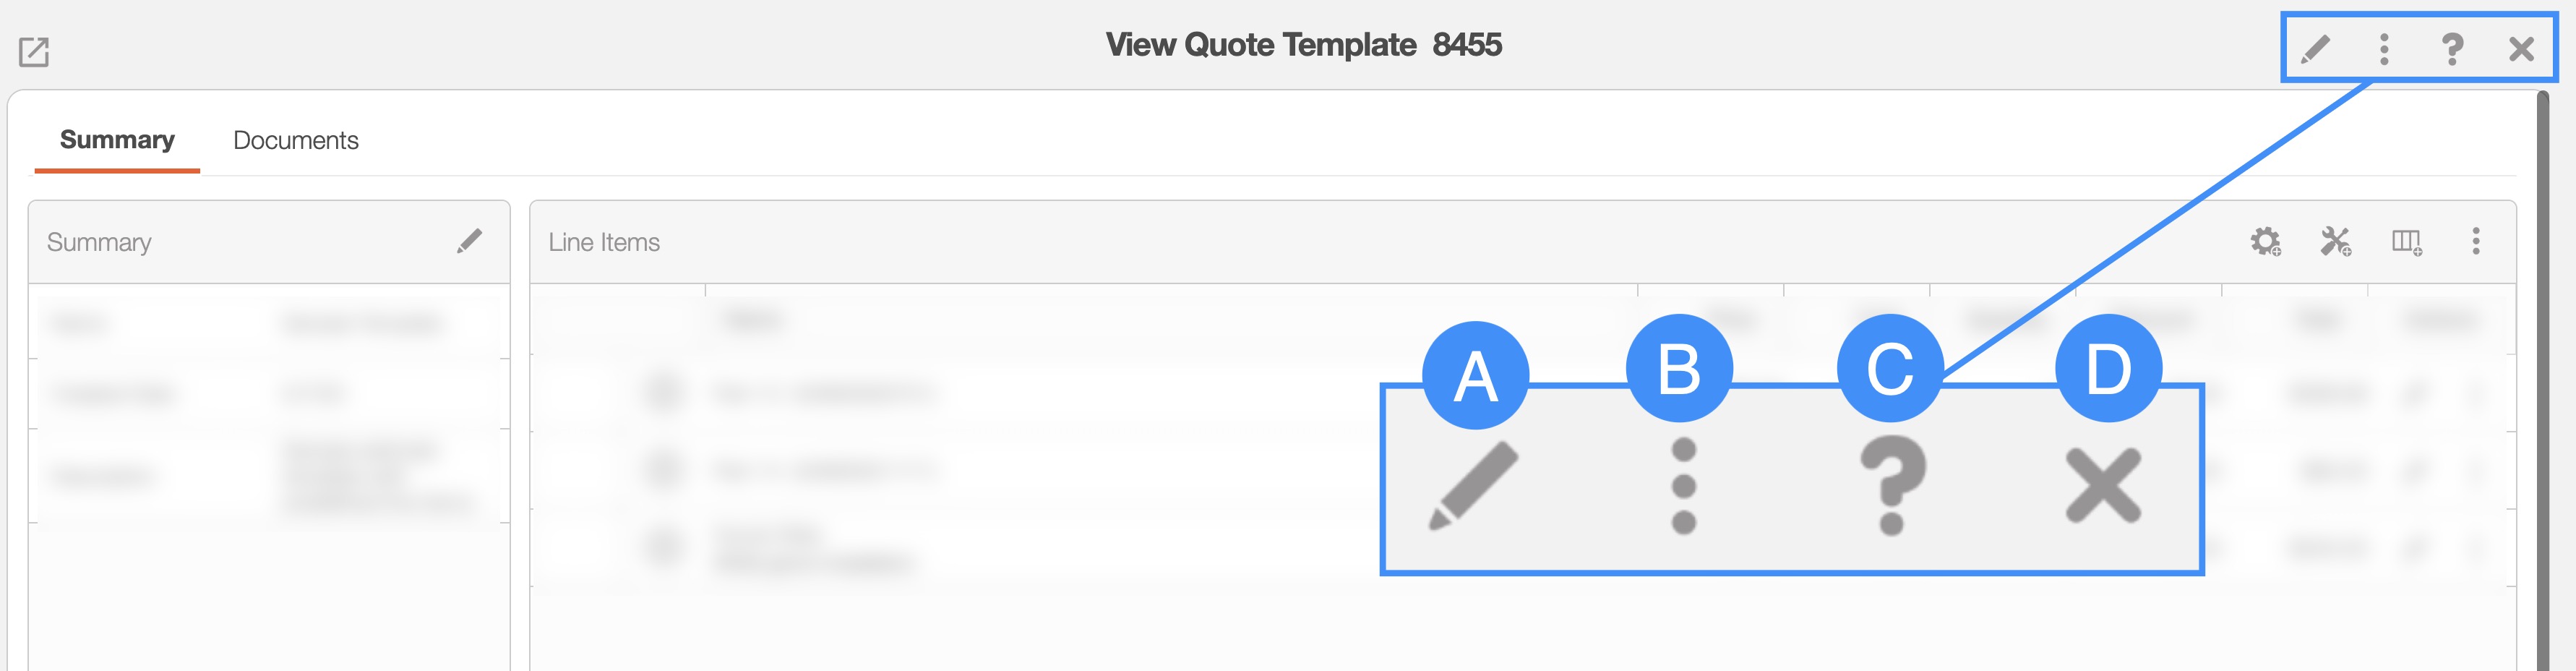The width and height of the screenshot is (2576, 671).
Task: Click the header pencil icon beside the three-dot menu
Action: point(2315,48)
